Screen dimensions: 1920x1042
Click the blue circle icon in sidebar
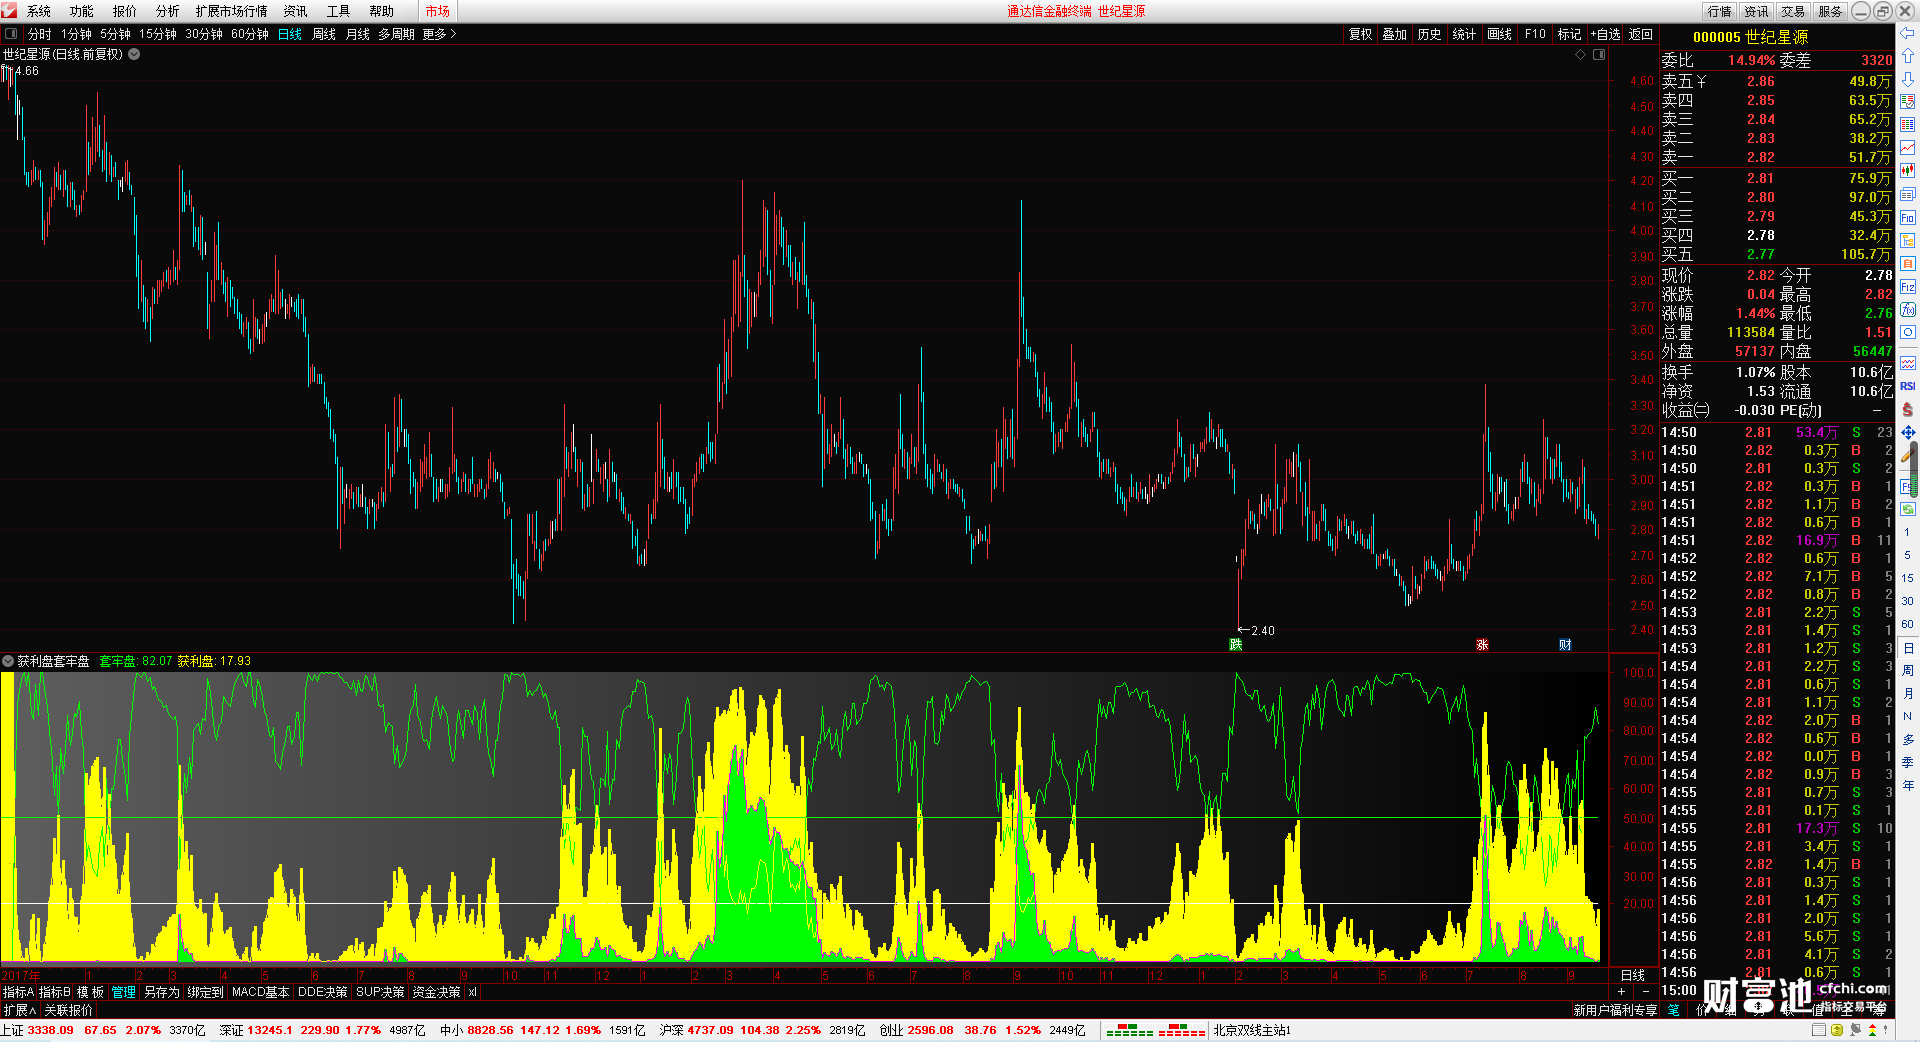coord(1908,333)
